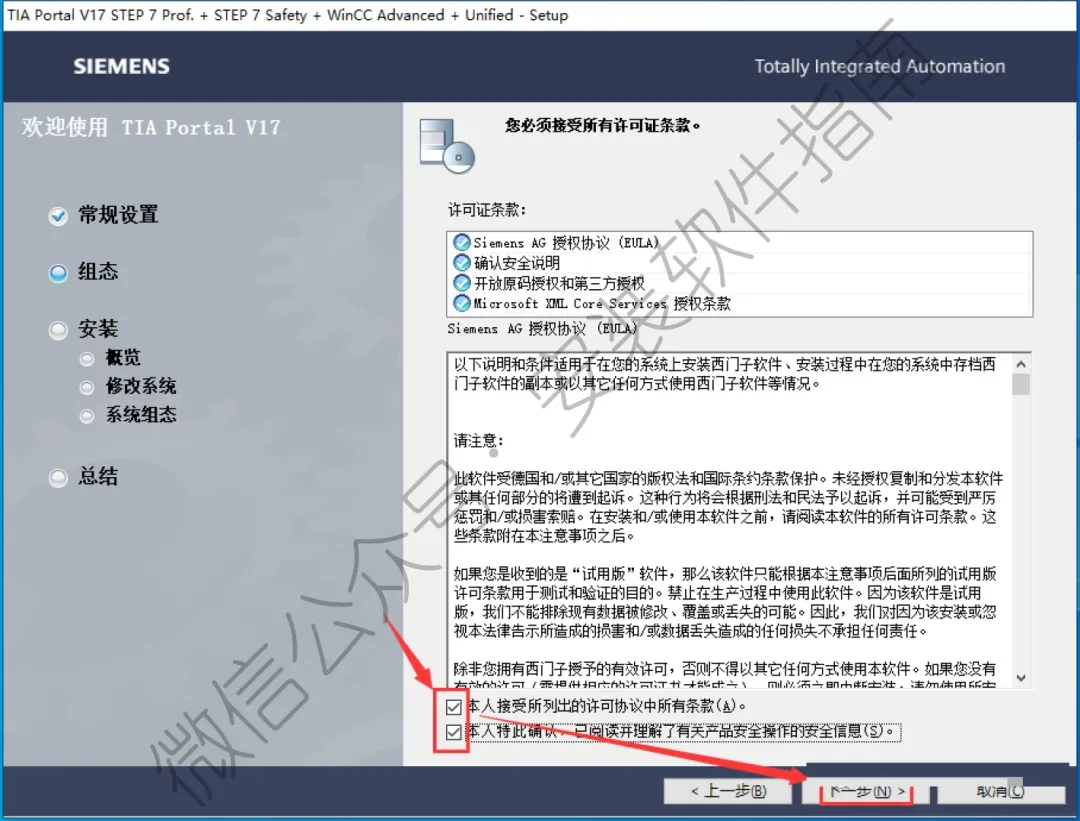Click the 系统组态 sub-step in sidebar
Screen dimensions: 1080x821
tap(141, 415)
